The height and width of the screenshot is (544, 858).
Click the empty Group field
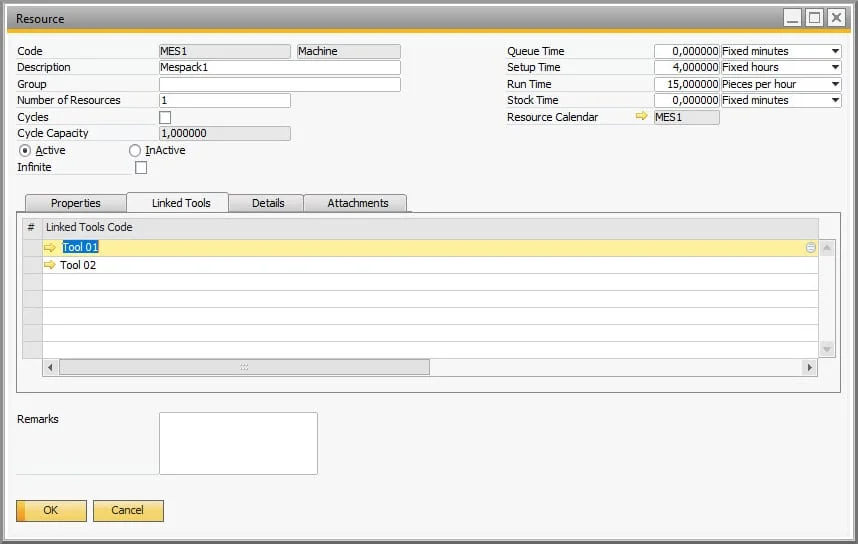(x=280, y=84)
